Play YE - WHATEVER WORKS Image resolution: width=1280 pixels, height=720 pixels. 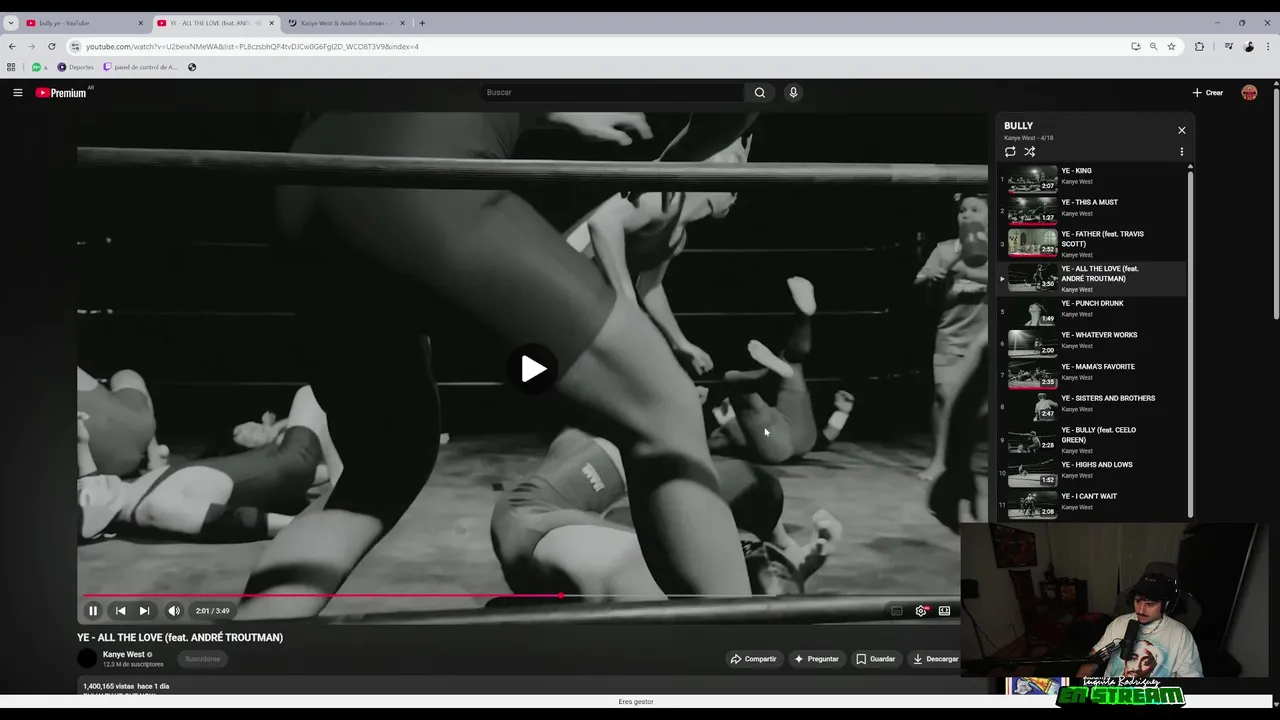click(1093, 341)
